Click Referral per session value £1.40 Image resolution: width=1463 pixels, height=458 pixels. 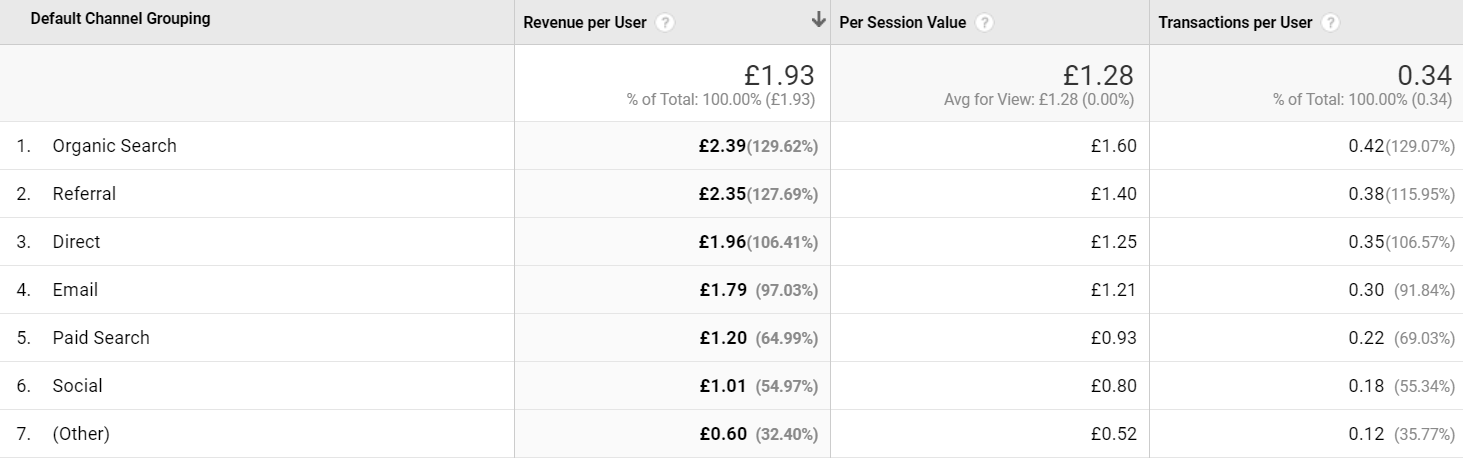1113,194
